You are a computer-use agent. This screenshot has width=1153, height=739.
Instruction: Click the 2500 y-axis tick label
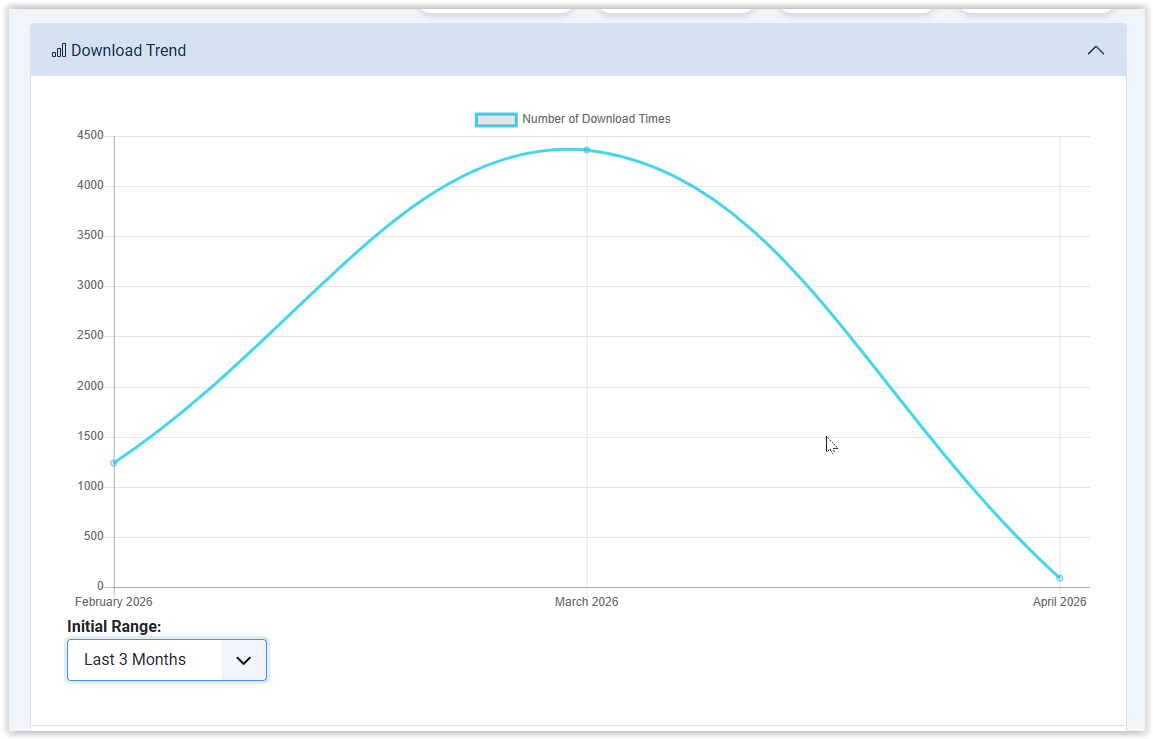point(90,336)
